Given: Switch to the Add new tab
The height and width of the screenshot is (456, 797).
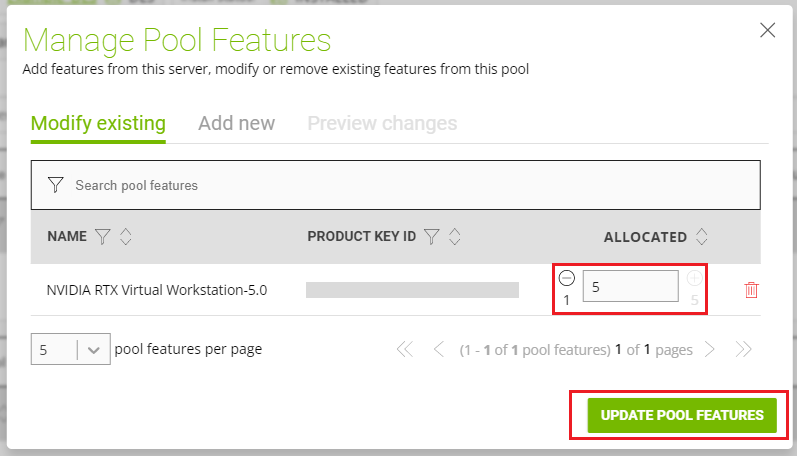Looking at the screenshot, I should (x=236, y=124).
